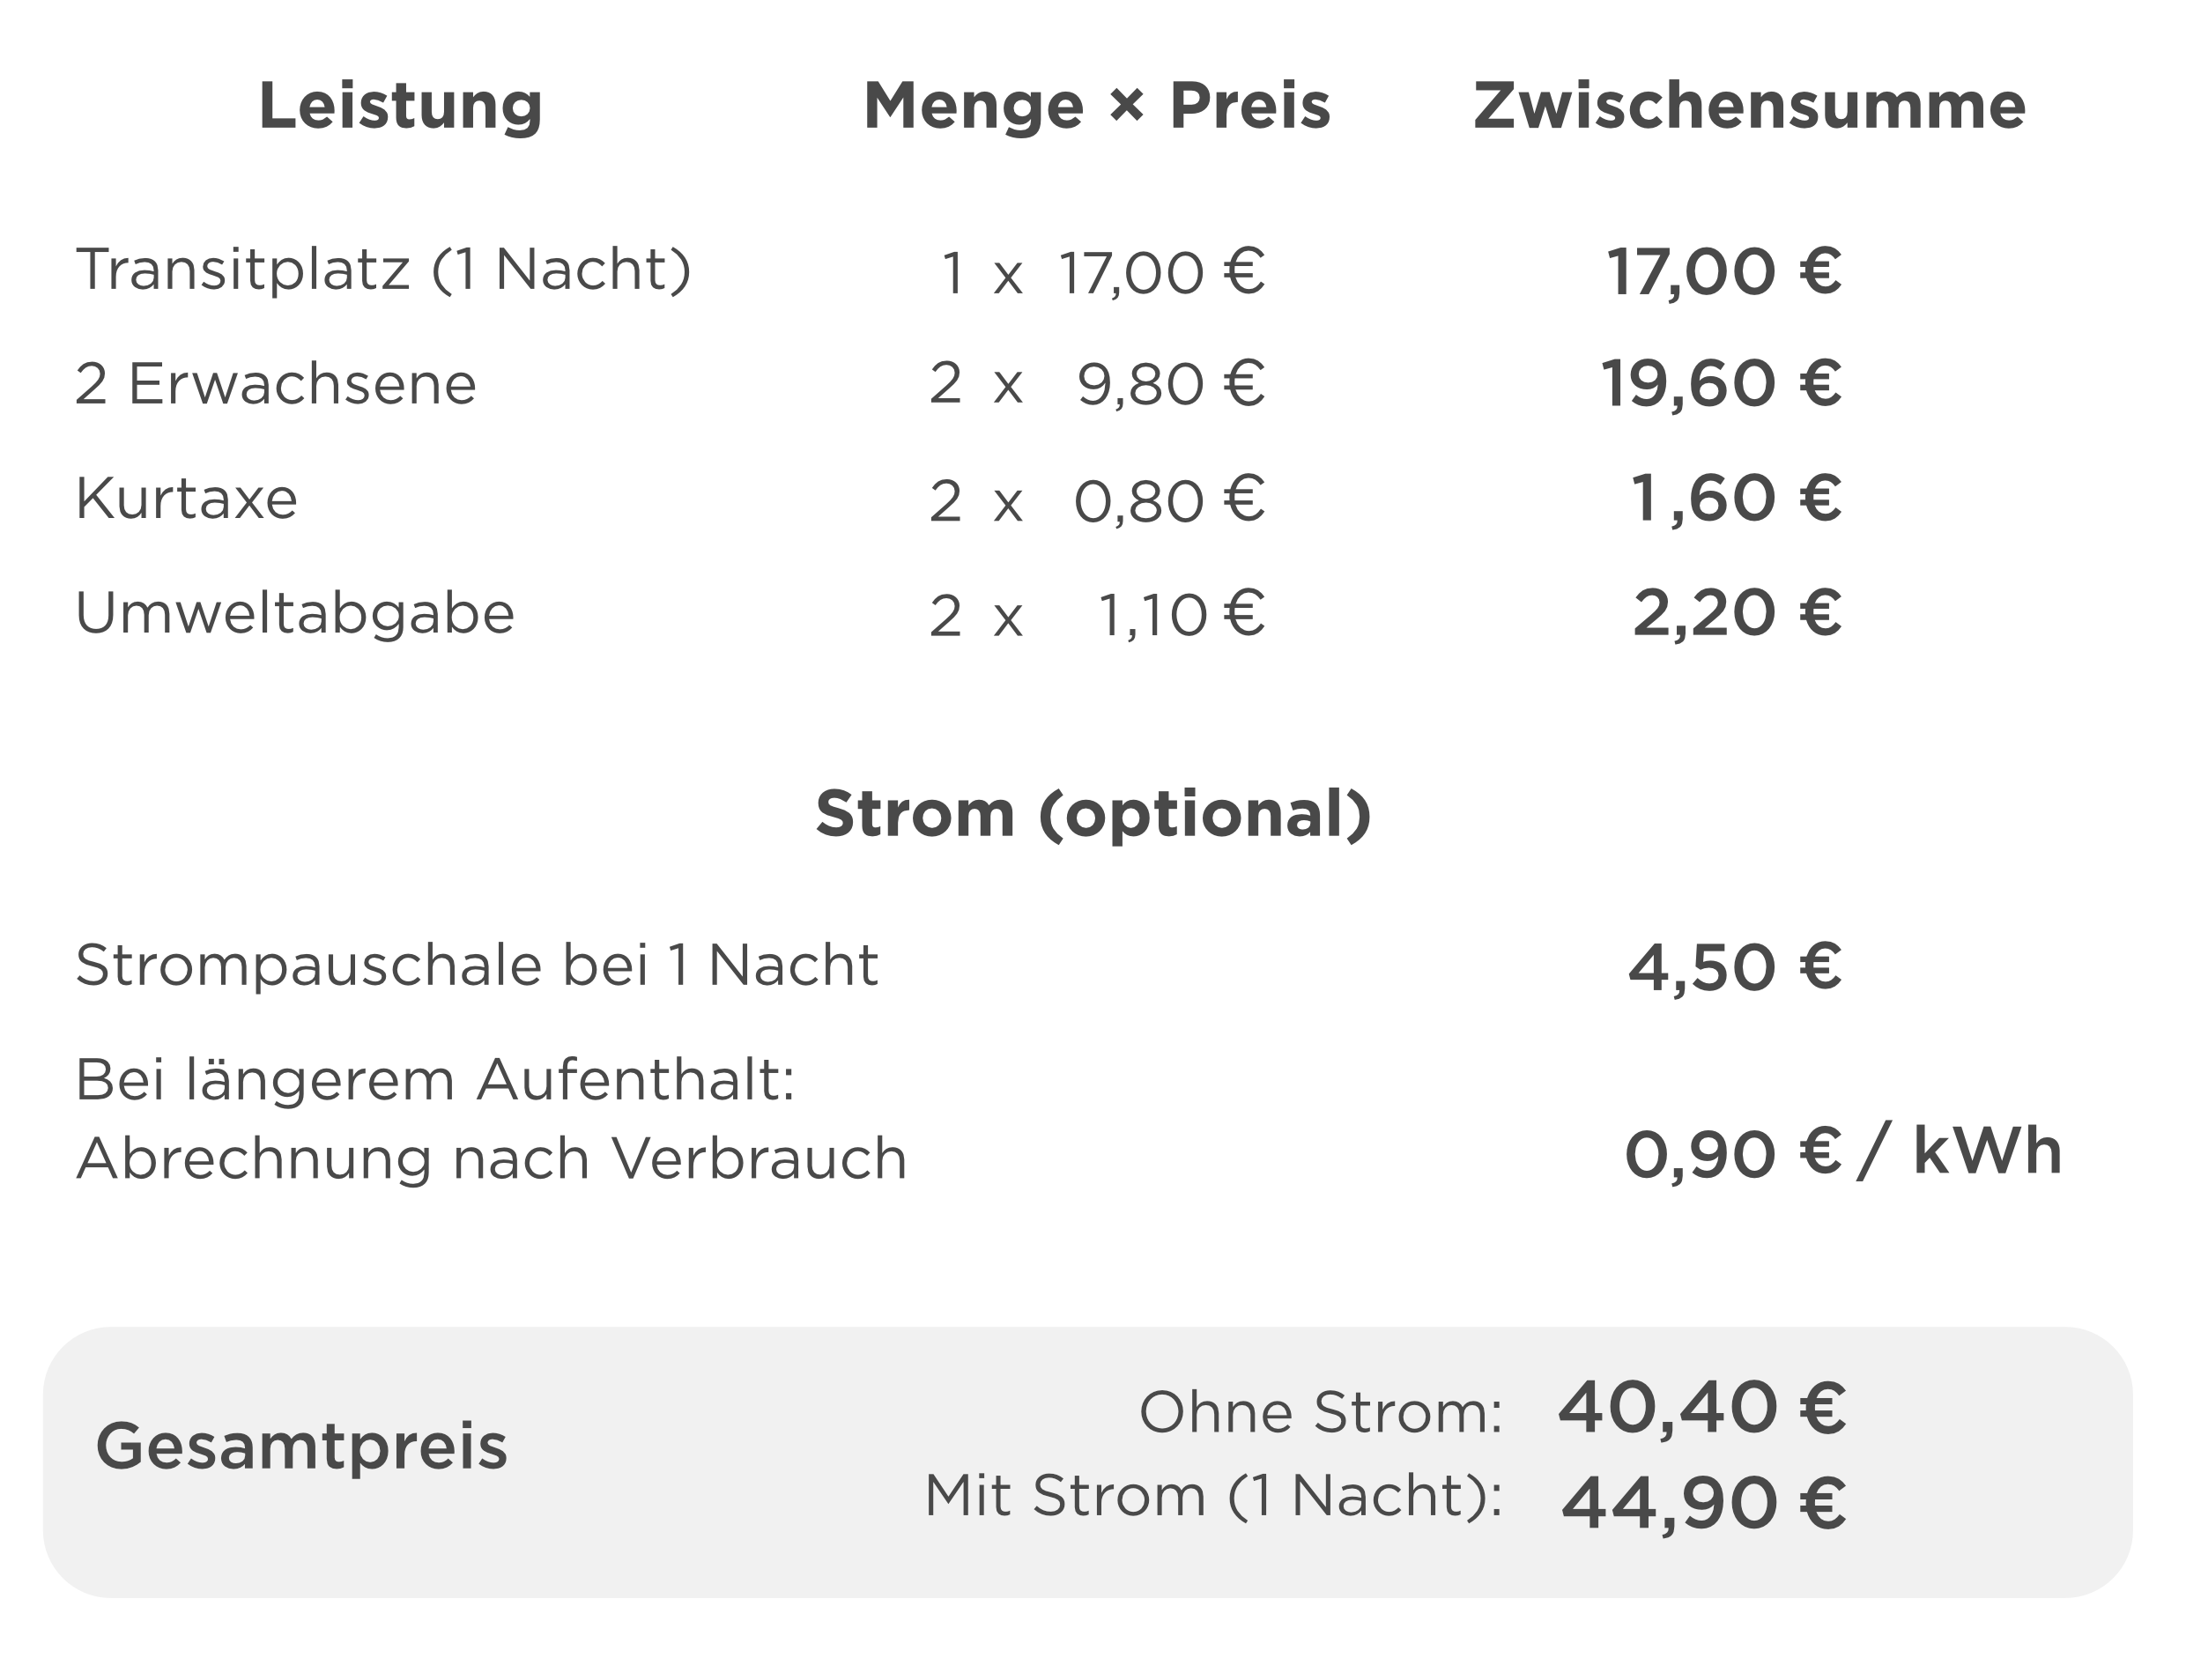
Task: Click the 2,20 € Umweltabgabe subtotal
Action: click(1736, 613)
